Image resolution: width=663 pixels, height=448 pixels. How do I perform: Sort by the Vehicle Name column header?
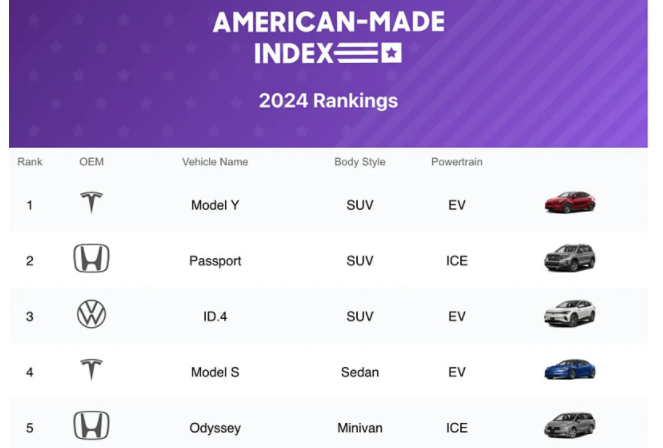click(x=215, y=161)
